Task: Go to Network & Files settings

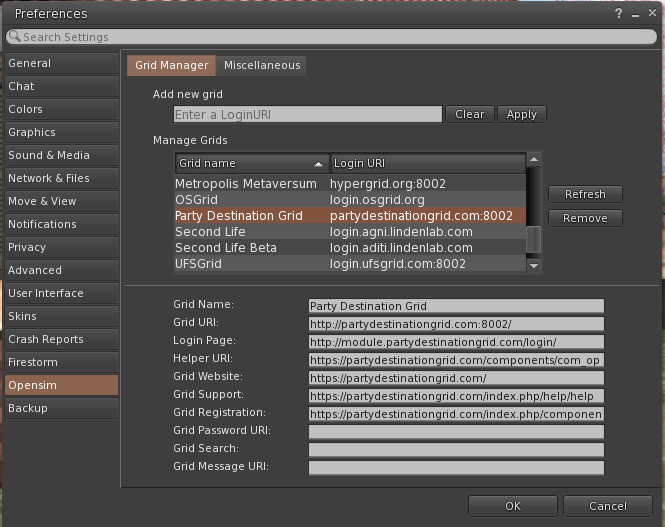Action: [62, 178]
